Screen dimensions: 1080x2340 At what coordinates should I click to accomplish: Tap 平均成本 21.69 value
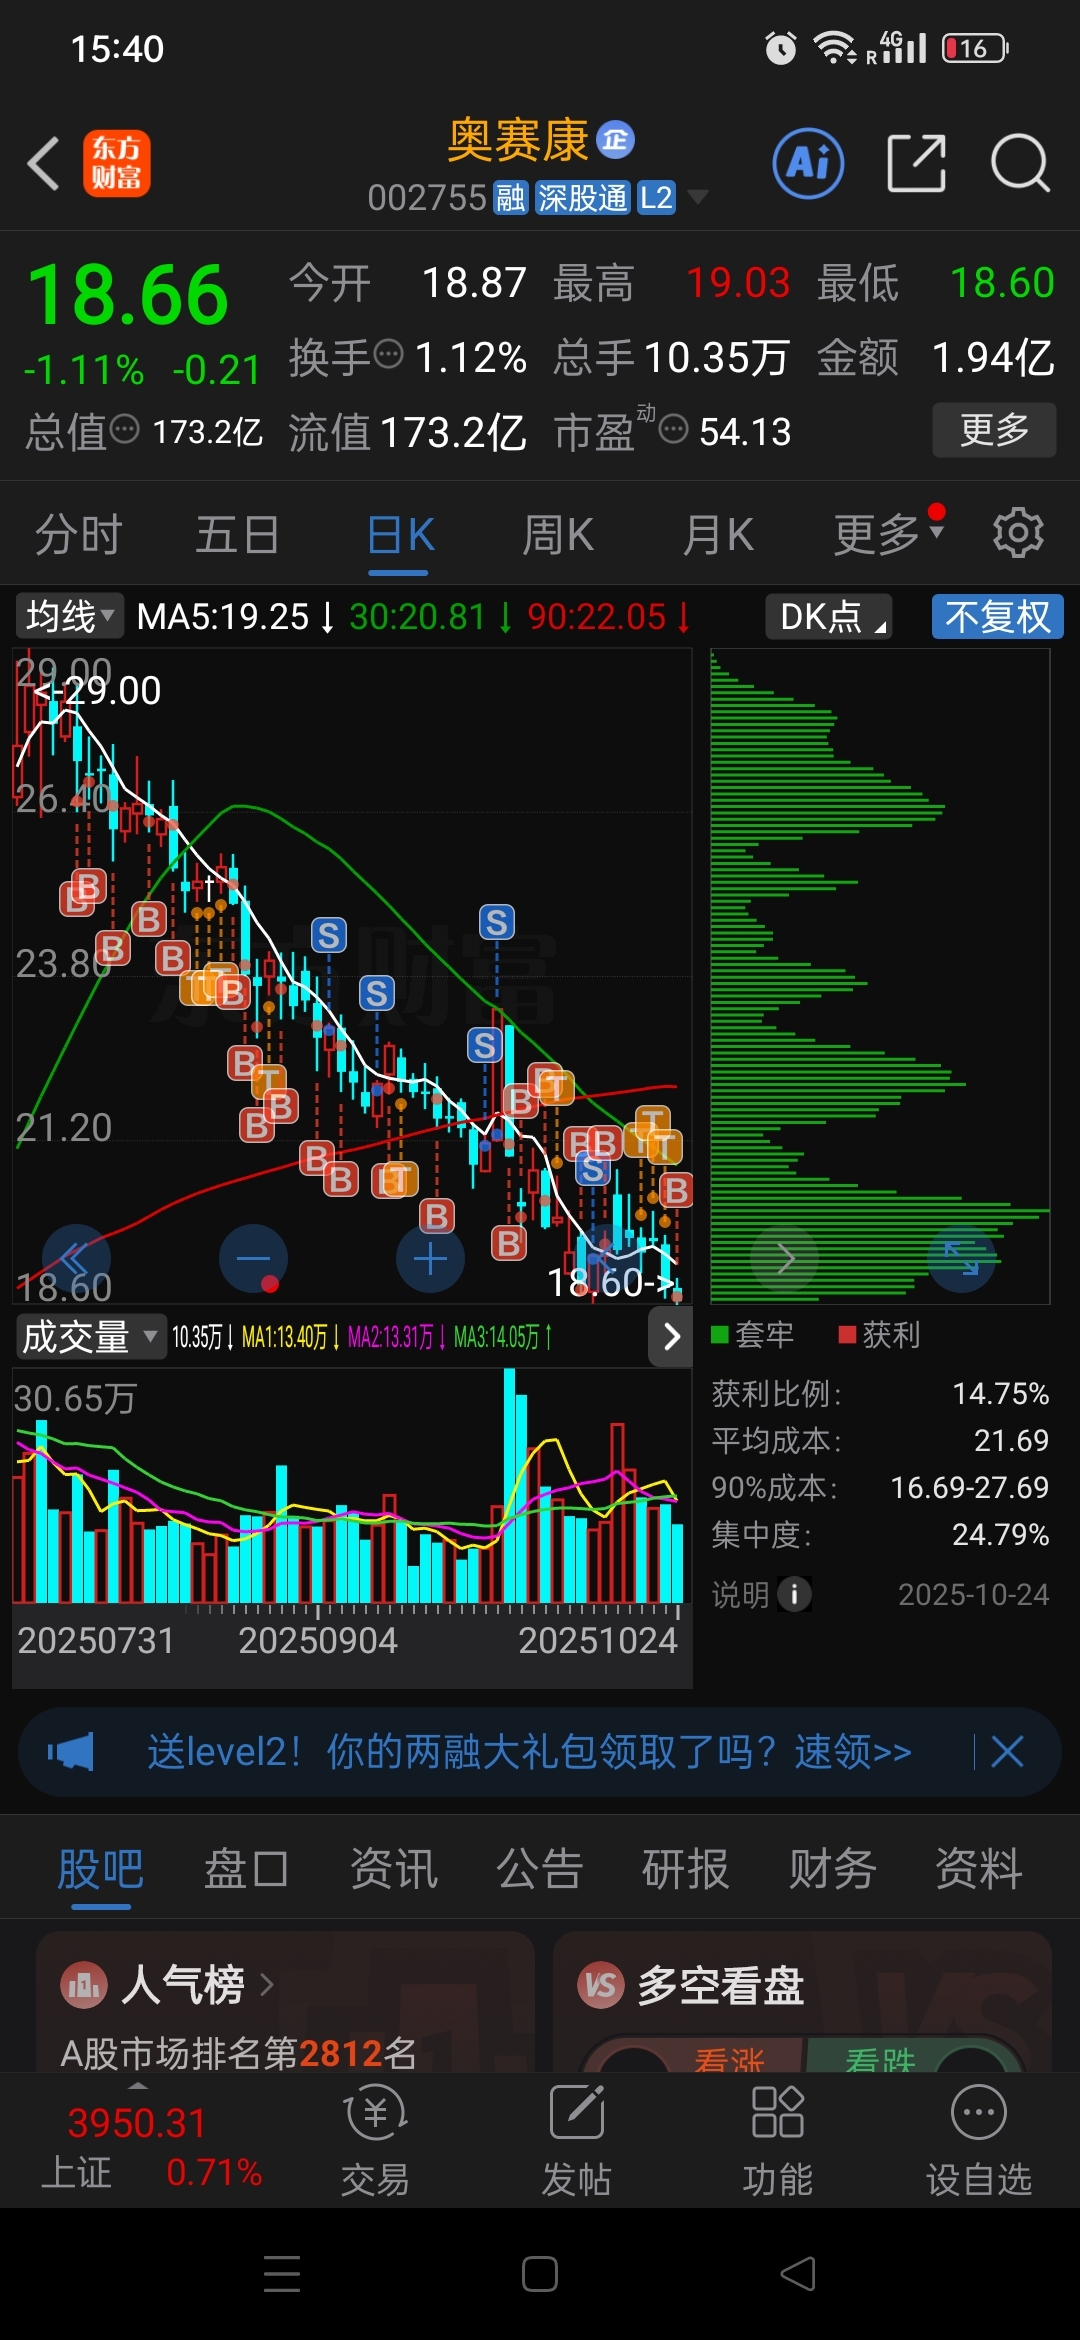point(1011,1441)
